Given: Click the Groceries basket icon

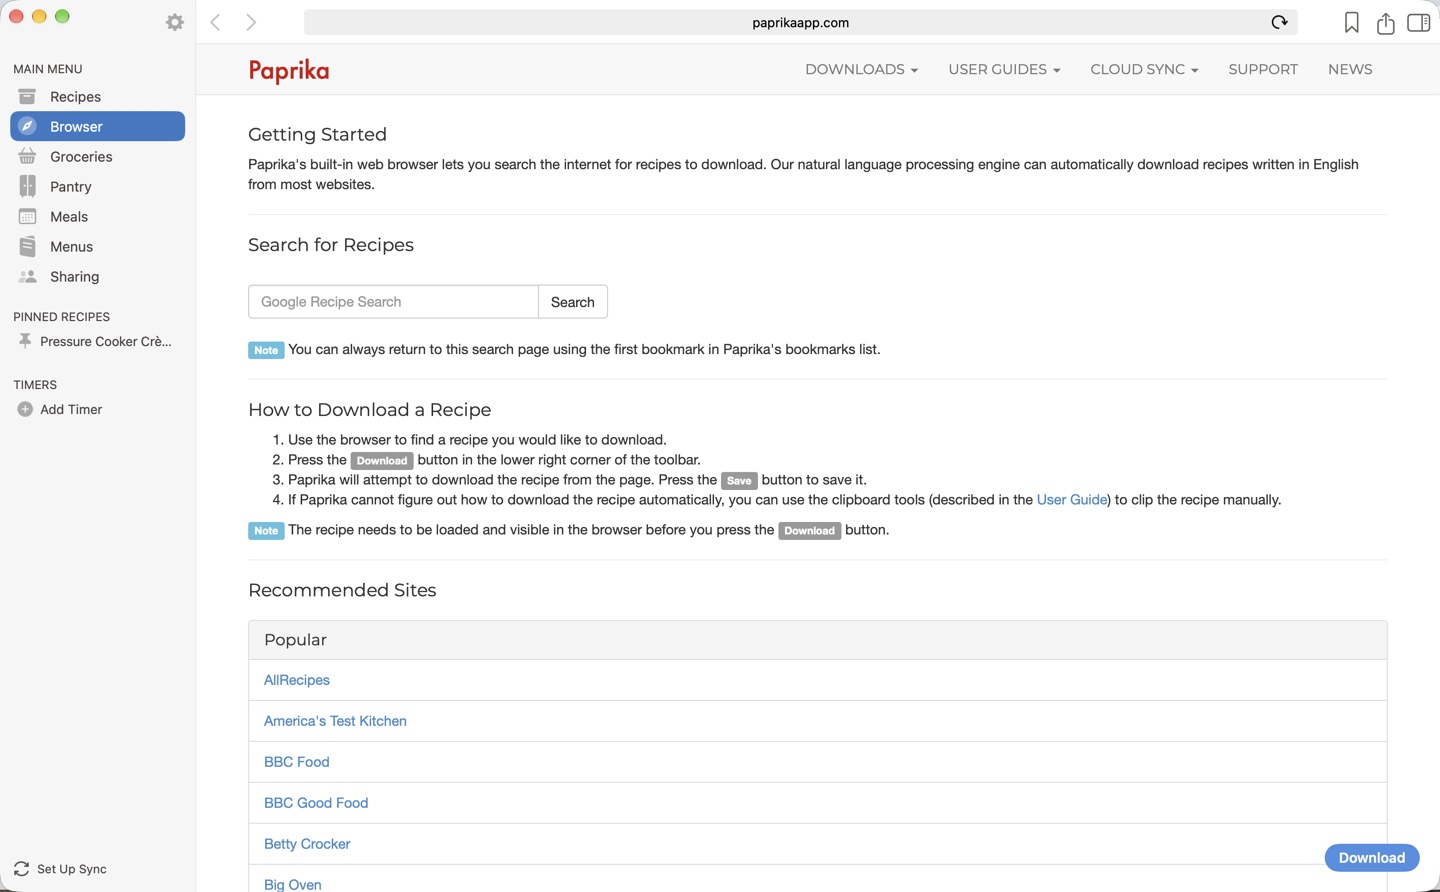Looking at the screenshot, I should pos(27,157).
